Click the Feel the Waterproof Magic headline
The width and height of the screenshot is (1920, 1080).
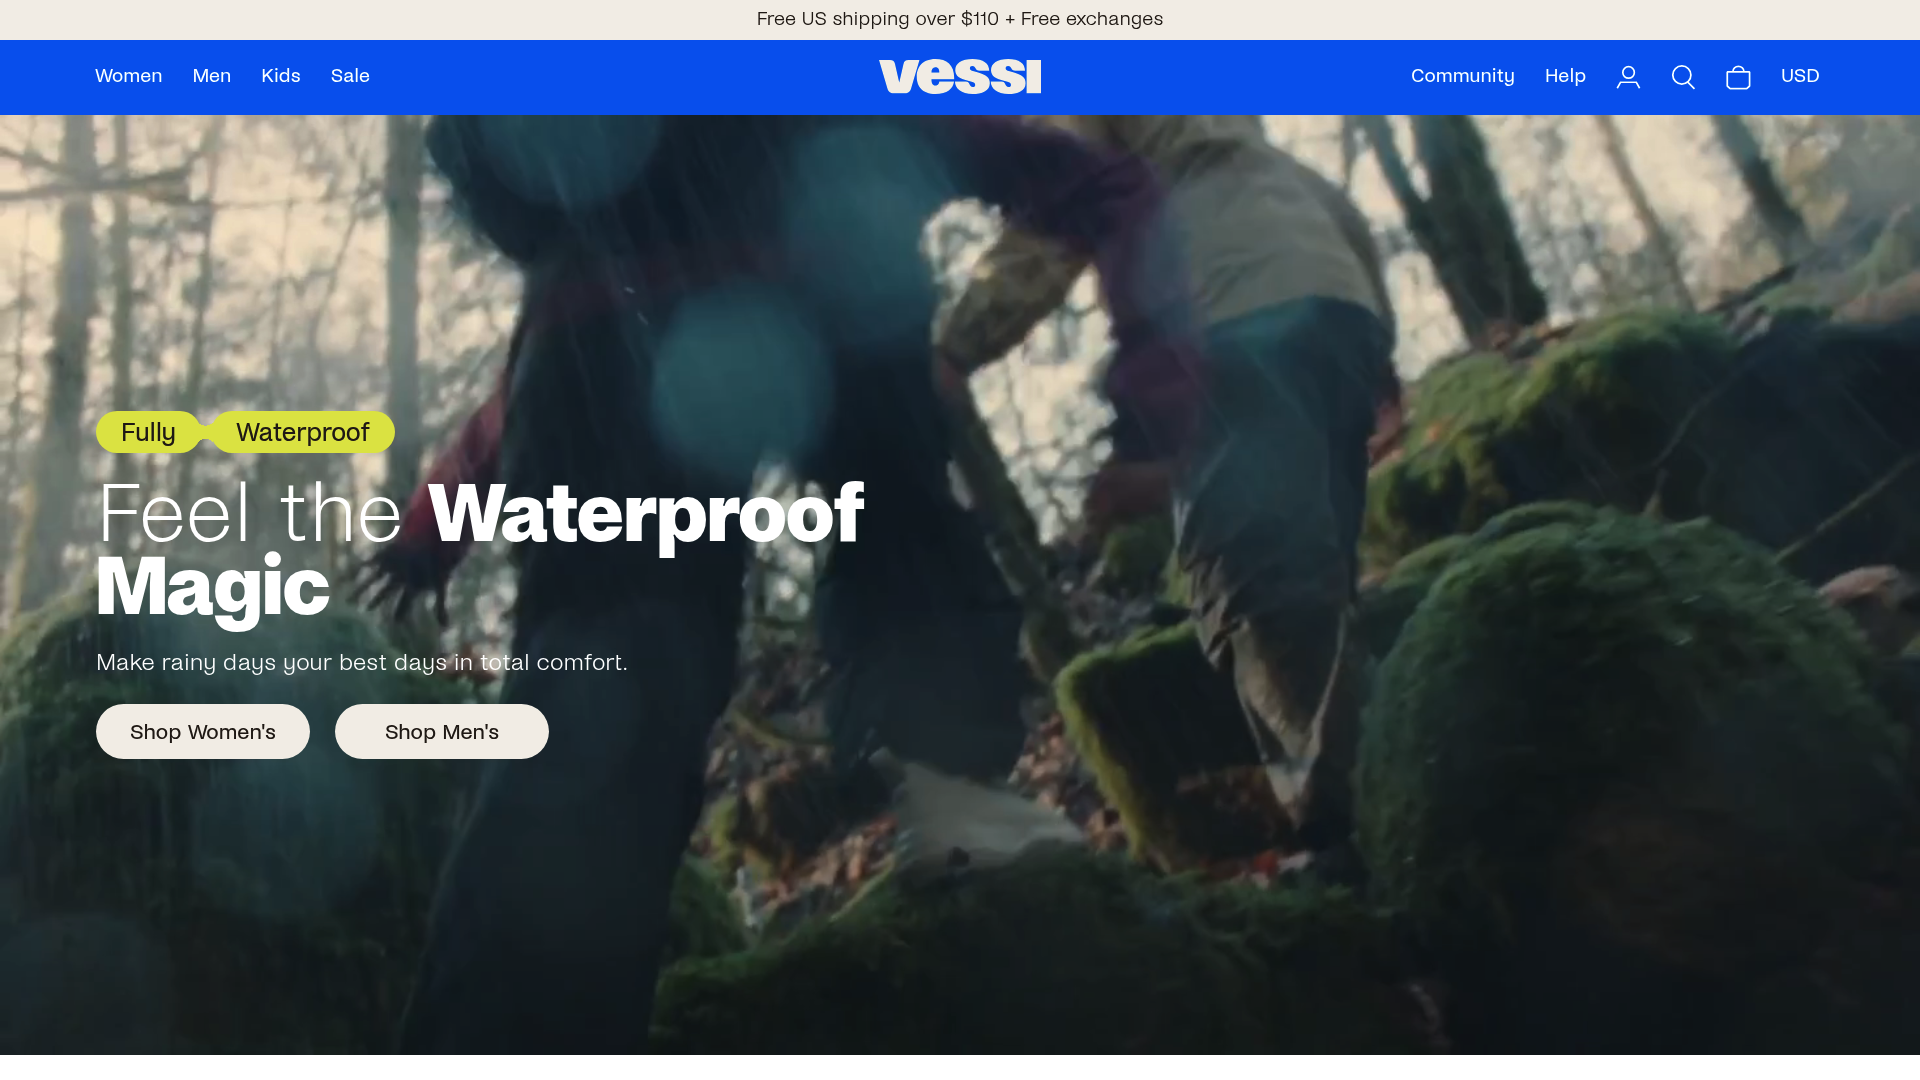[x=480, y=550]
